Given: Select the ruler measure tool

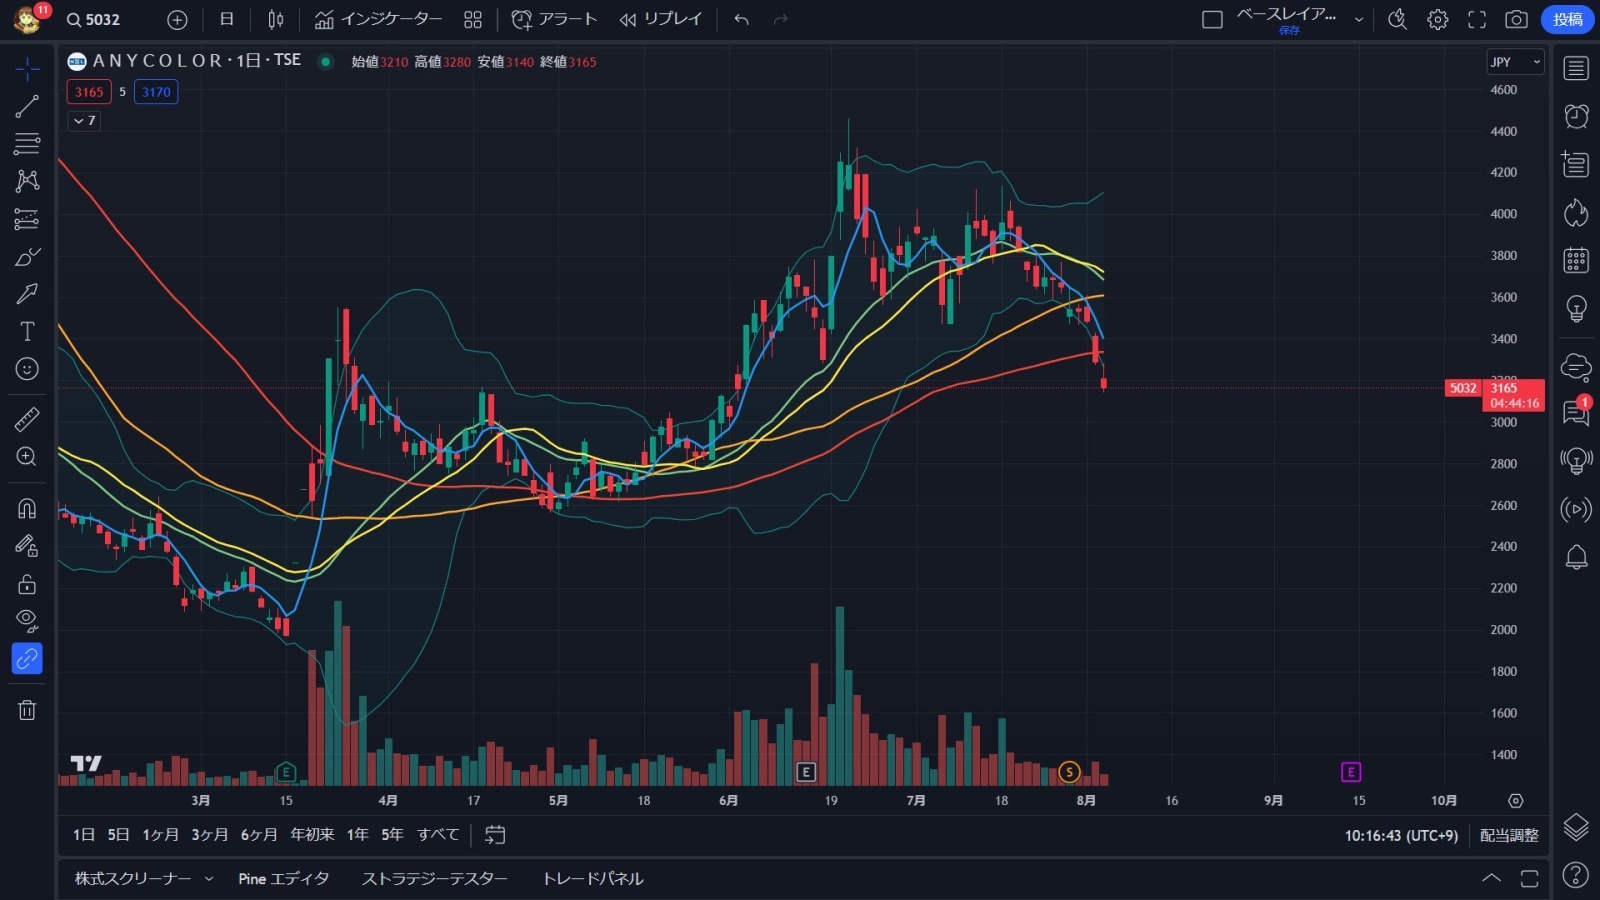Looking at the screenshot, I should tap(27, 418).
